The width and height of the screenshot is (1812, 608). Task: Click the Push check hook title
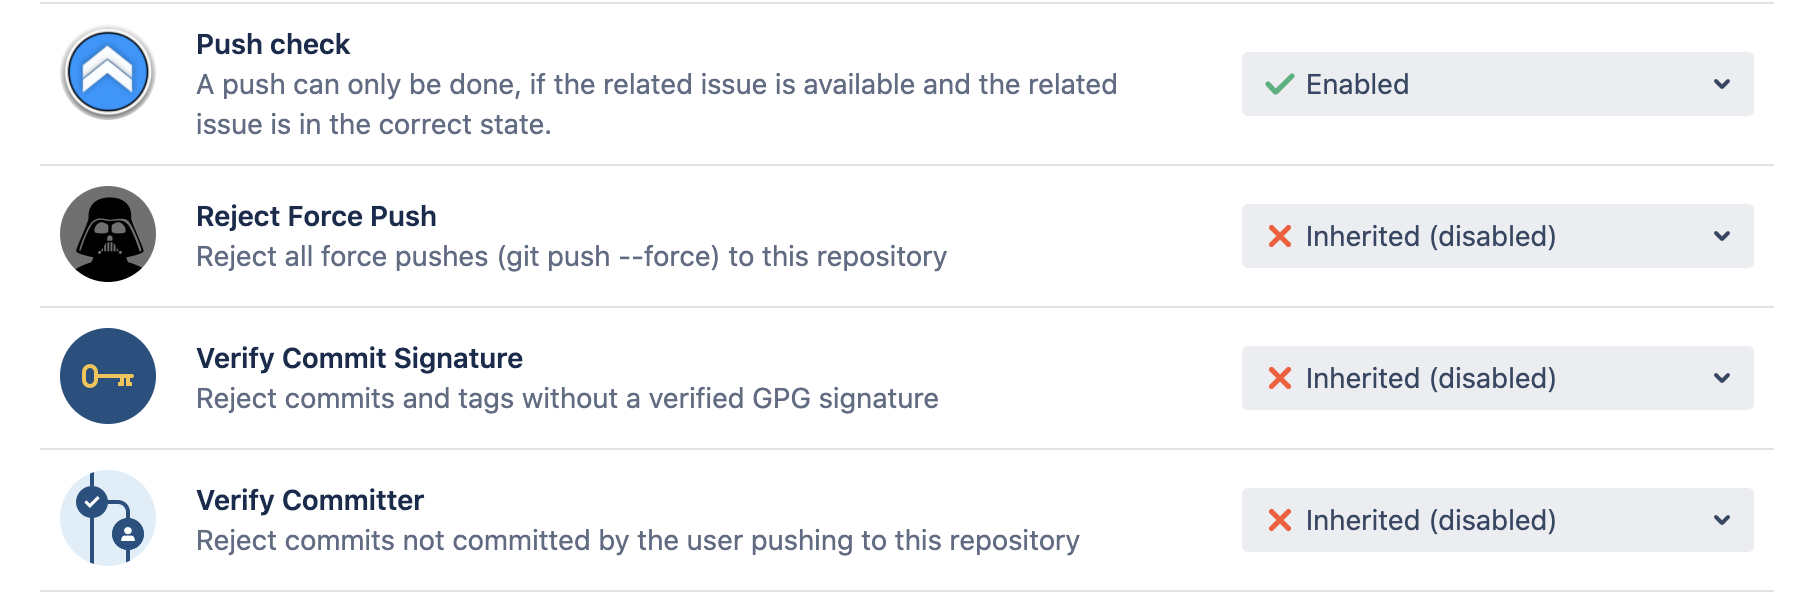click(x=273, y=44)
